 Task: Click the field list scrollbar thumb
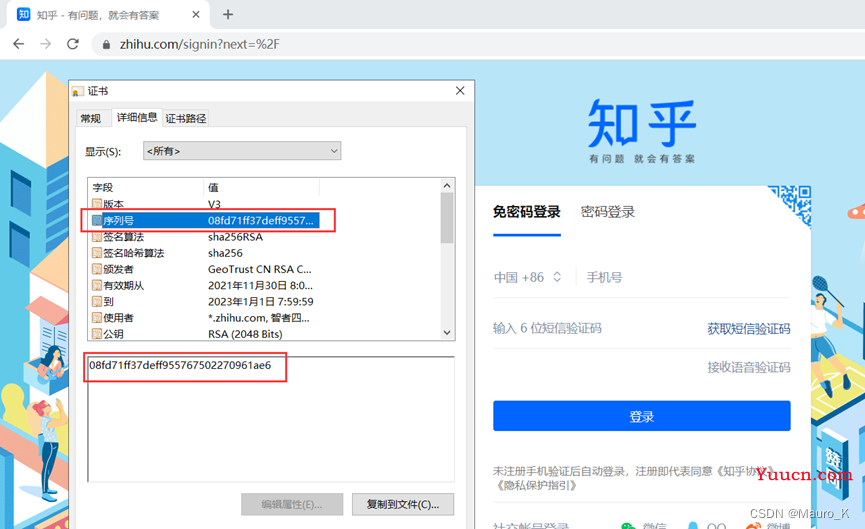pos(447,218)
